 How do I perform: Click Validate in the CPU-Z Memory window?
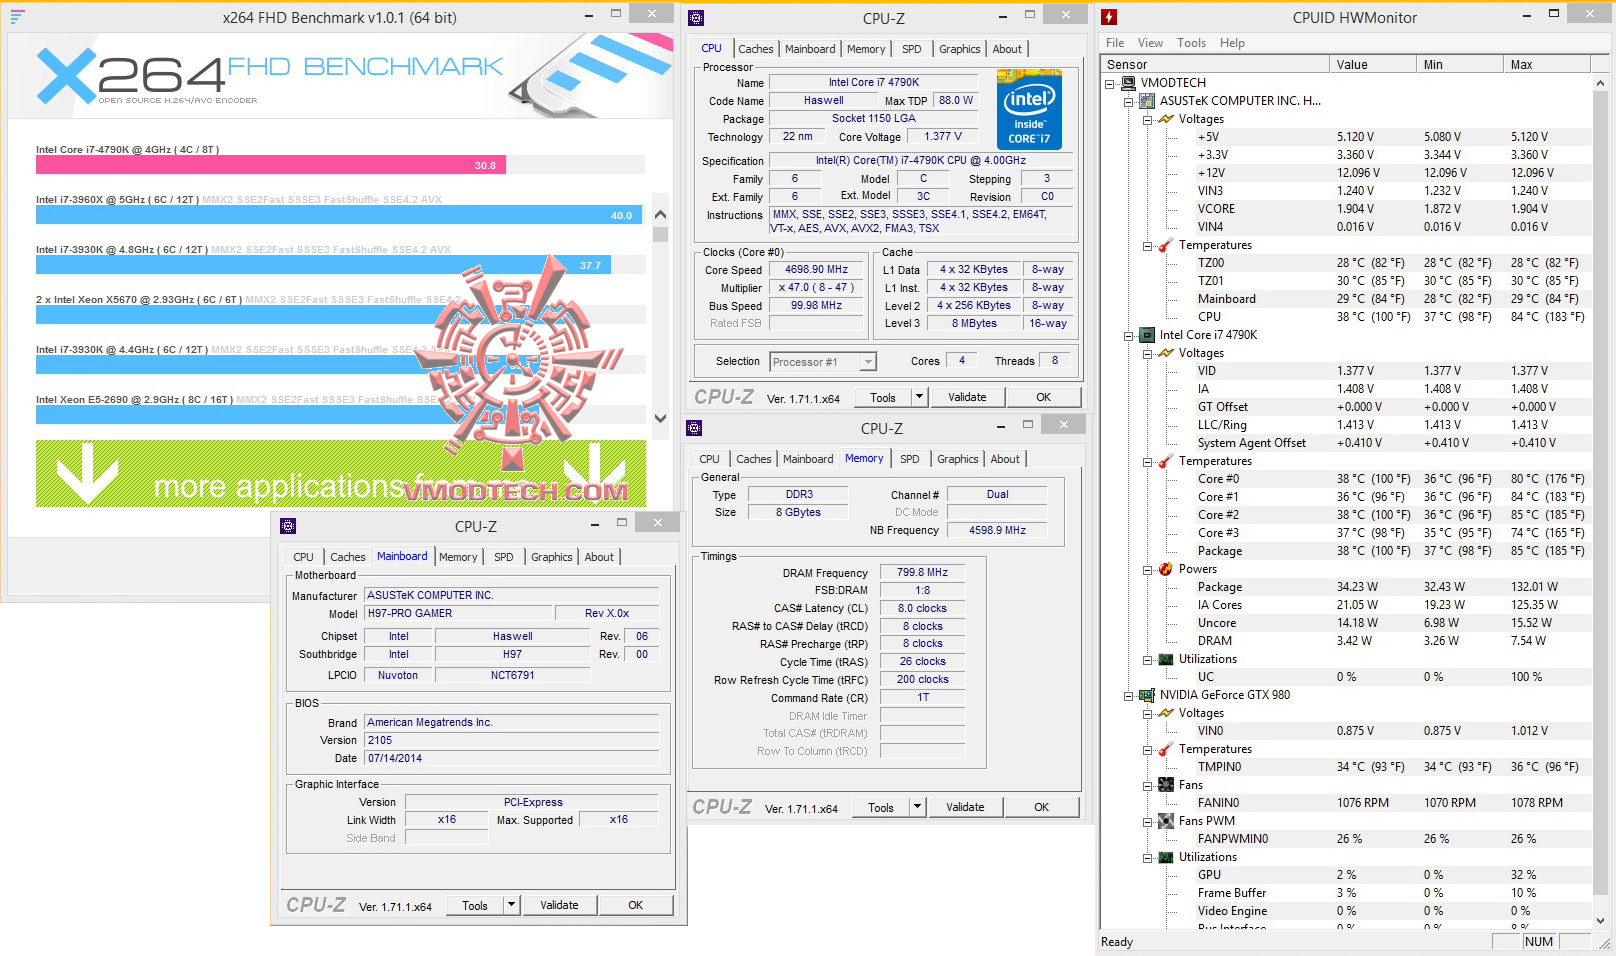(x=965, y=807)
